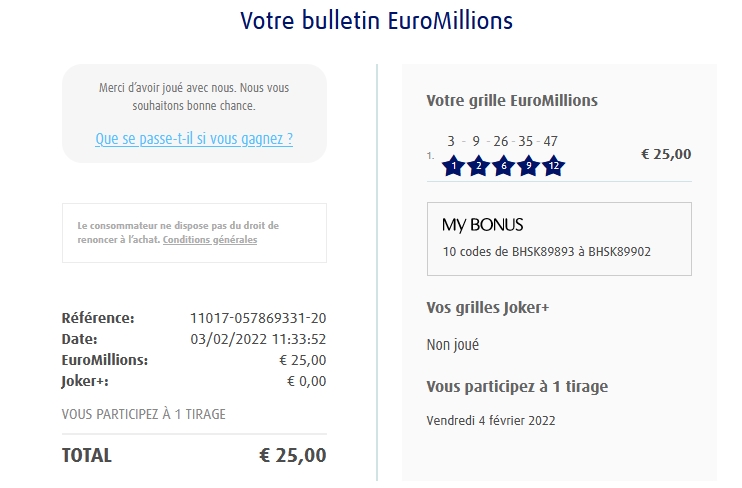The height and width of the screenshot is (488, 742).
Task: Click the star icon numbered 2
Action: pos(478,167)
